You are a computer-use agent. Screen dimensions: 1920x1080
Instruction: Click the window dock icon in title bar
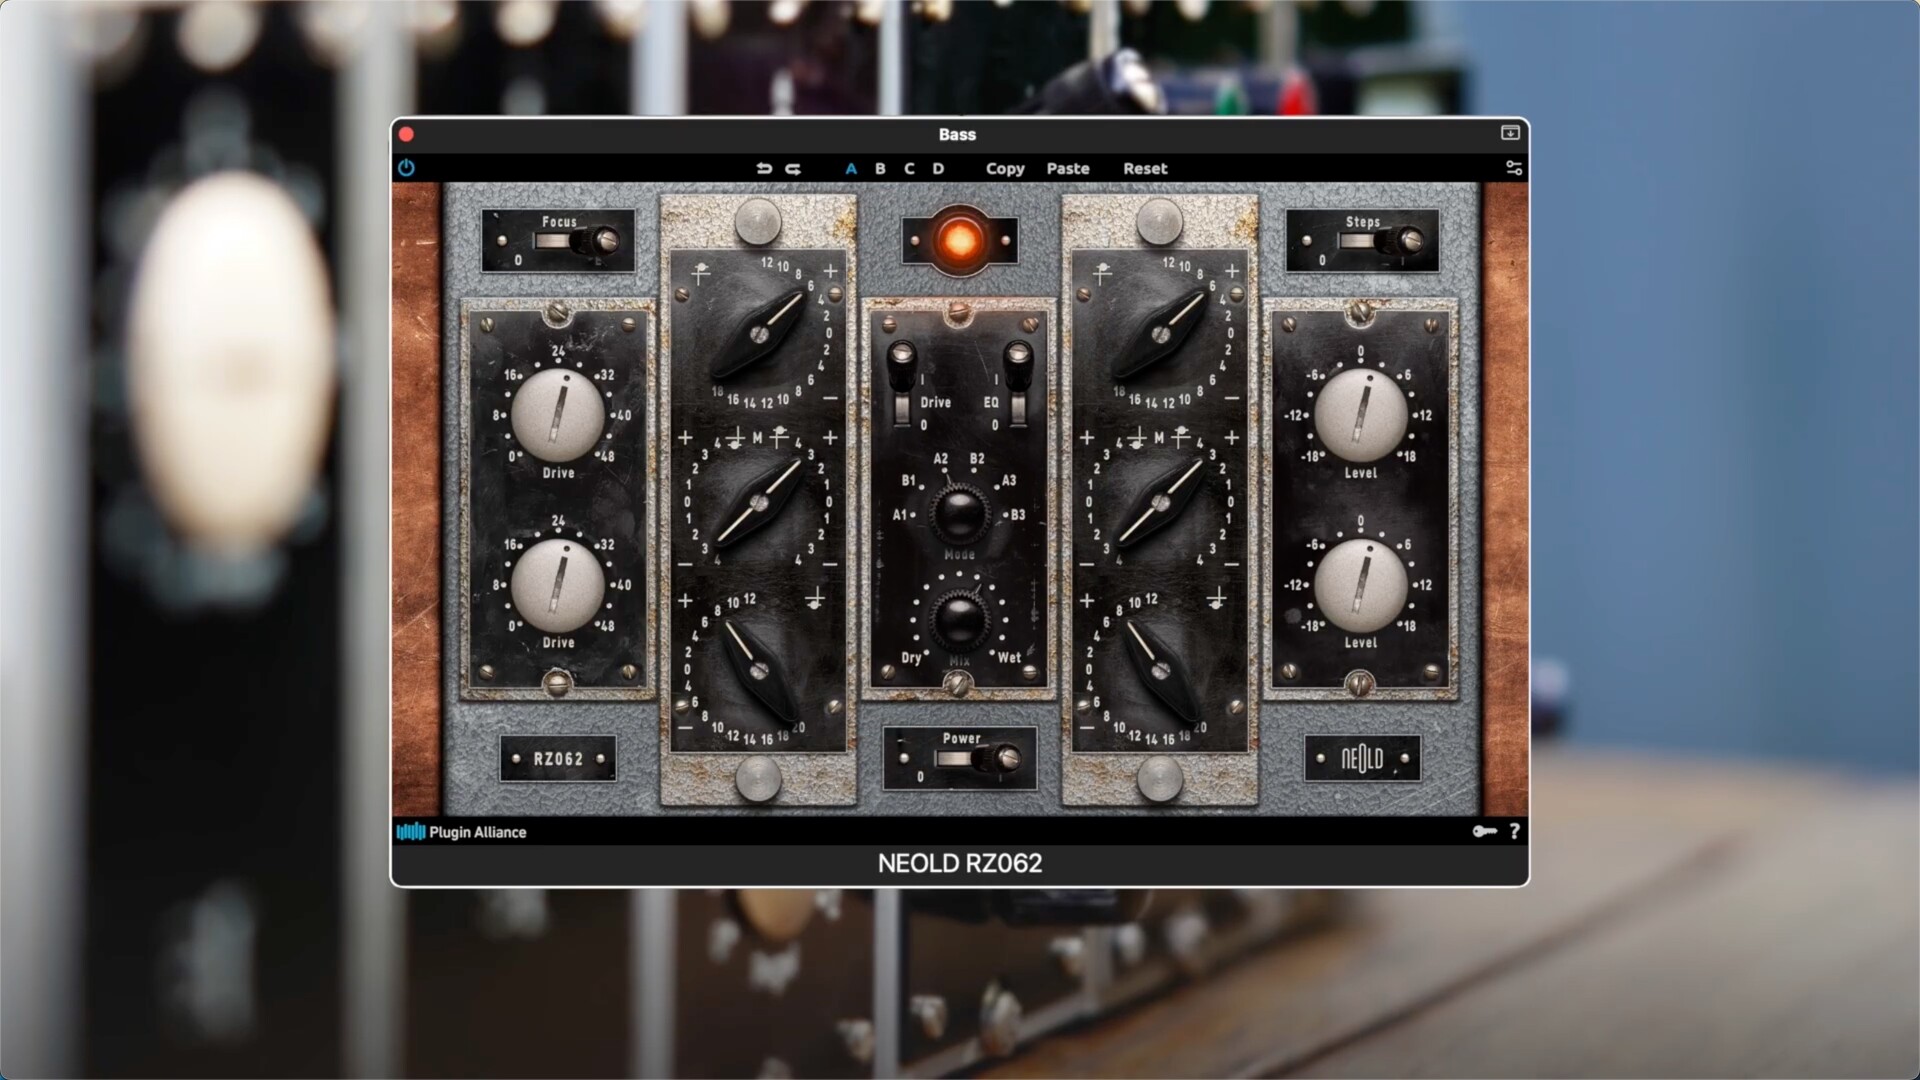(1510, 133)
